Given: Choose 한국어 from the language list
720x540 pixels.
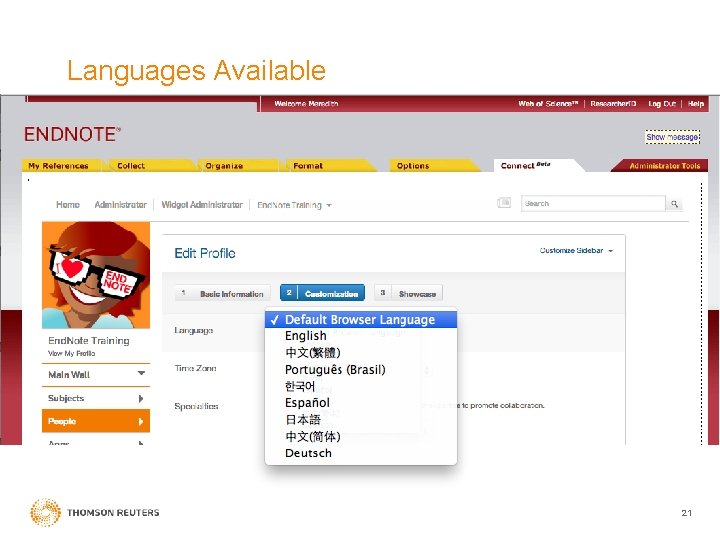Looking at the screenshot, I should pos(361,386).
